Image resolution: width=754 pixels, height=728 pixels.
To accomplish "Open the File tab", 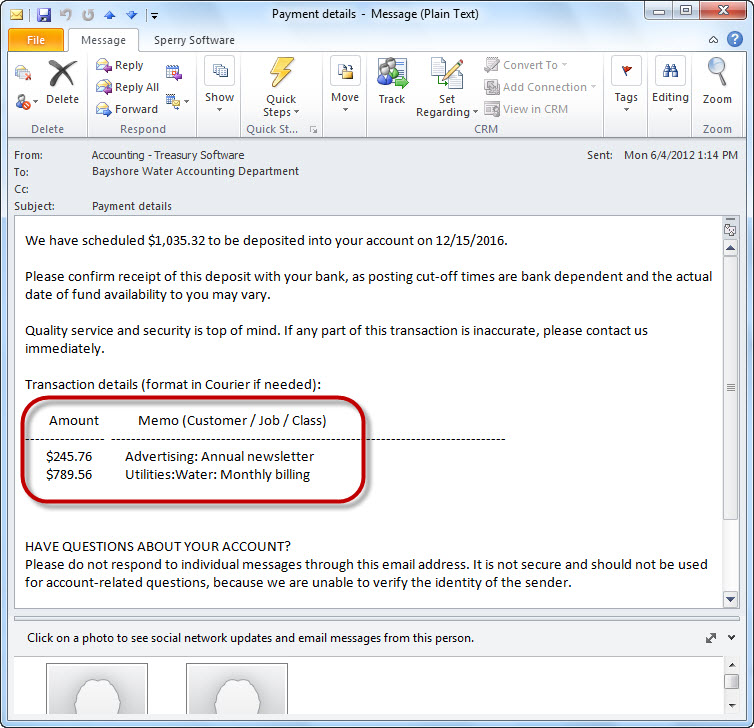I will point(36,41).
